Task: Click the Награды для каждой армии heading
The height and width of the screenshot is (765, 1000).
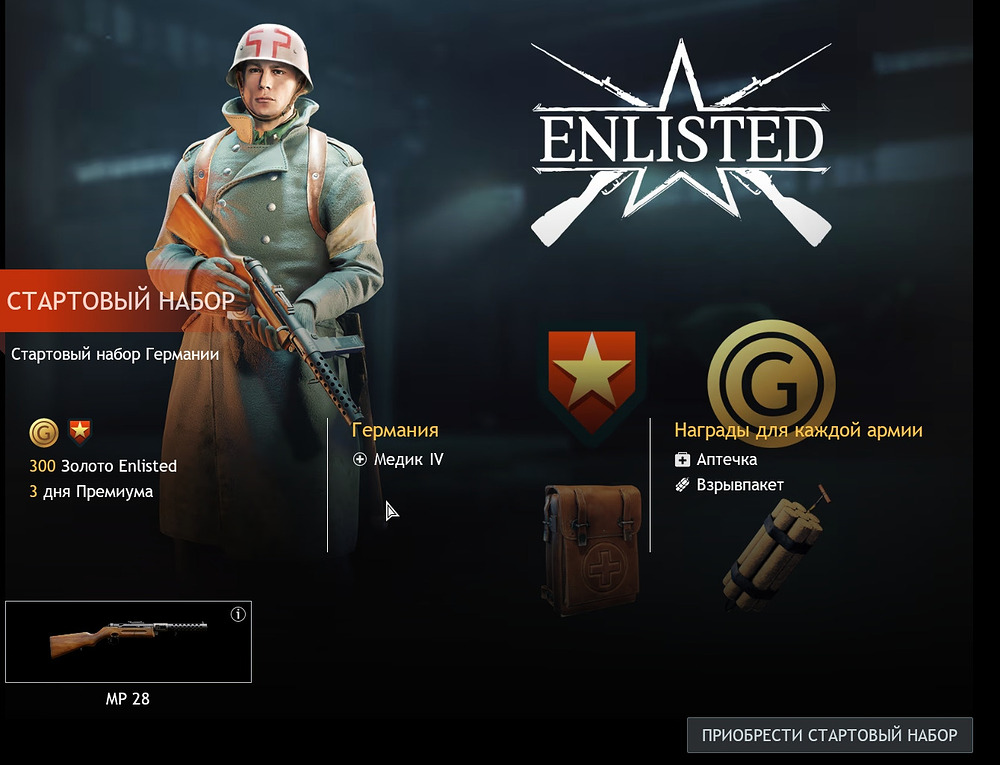Action: click(x=798, y=430)
